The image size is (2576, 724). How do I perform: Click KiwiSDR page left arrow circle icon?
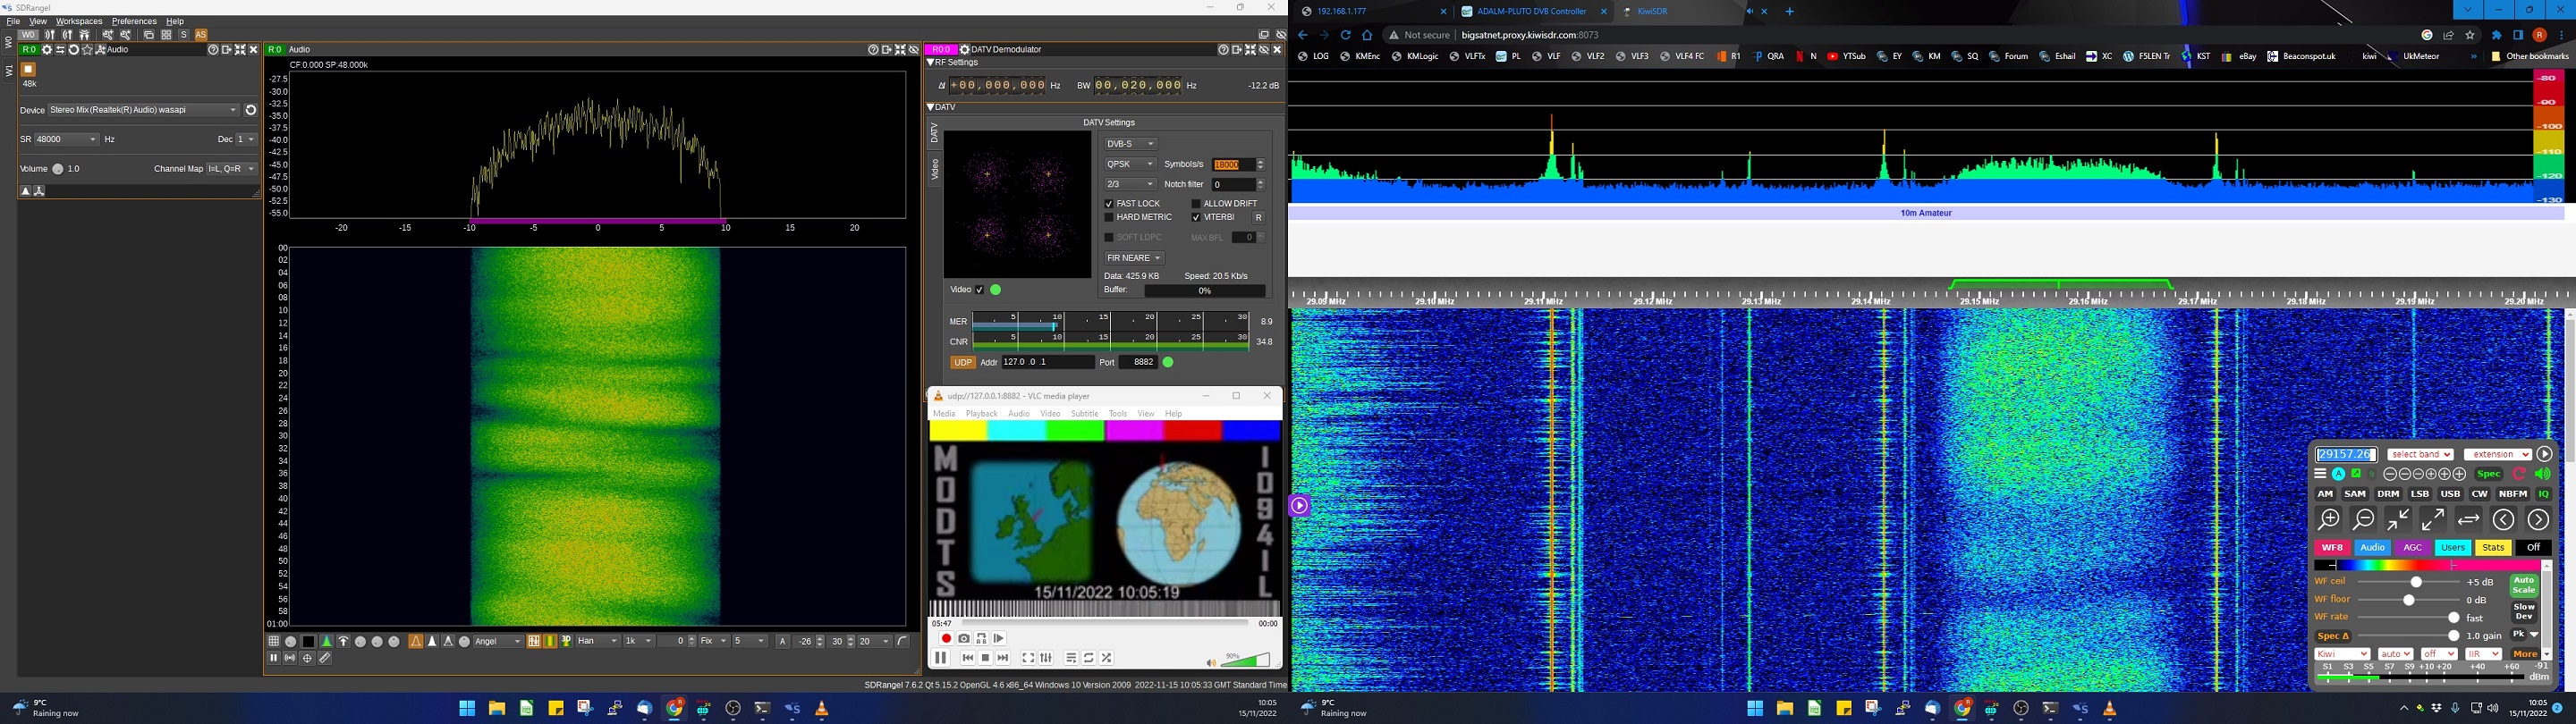point(2504,520)
